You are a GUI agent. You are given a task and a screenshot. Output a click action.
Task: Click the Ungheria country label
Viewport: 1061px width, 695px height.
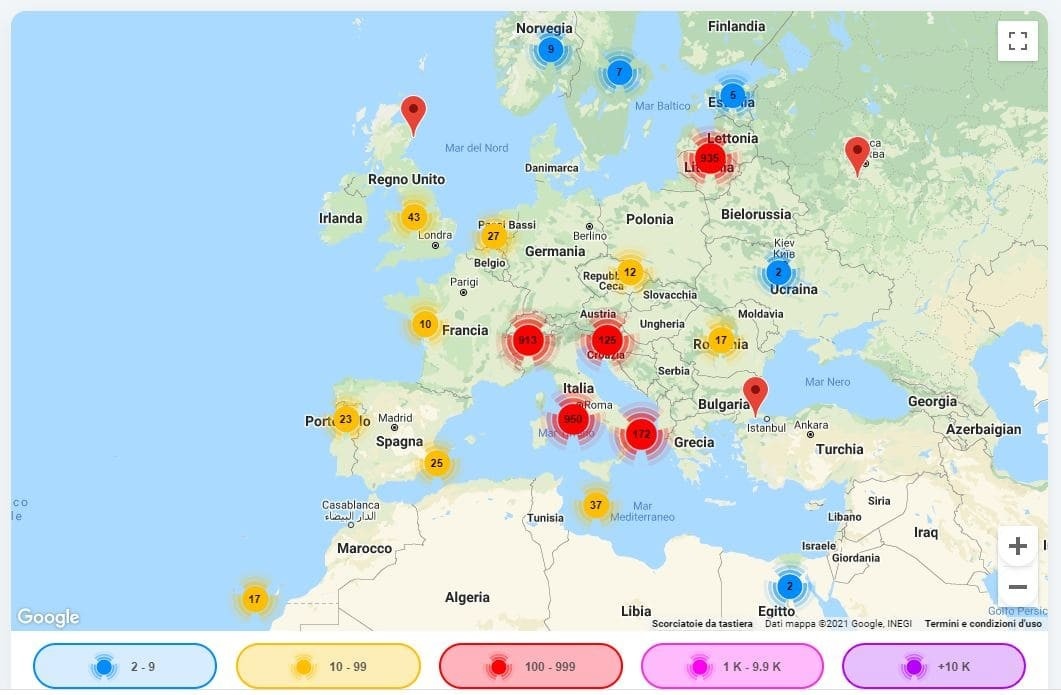pyautogui.click(x=662, y=324)
